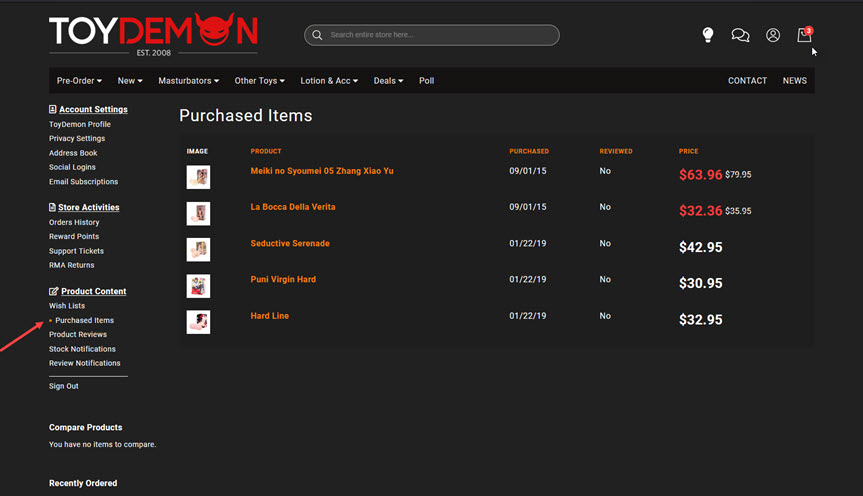Open Email Subscriptions
863x496 pixels.
84,182
